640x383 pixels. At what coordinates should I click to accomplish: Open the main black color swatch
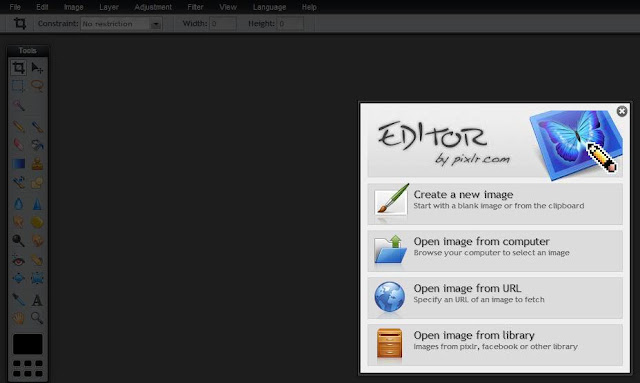(x=27, y=344)
